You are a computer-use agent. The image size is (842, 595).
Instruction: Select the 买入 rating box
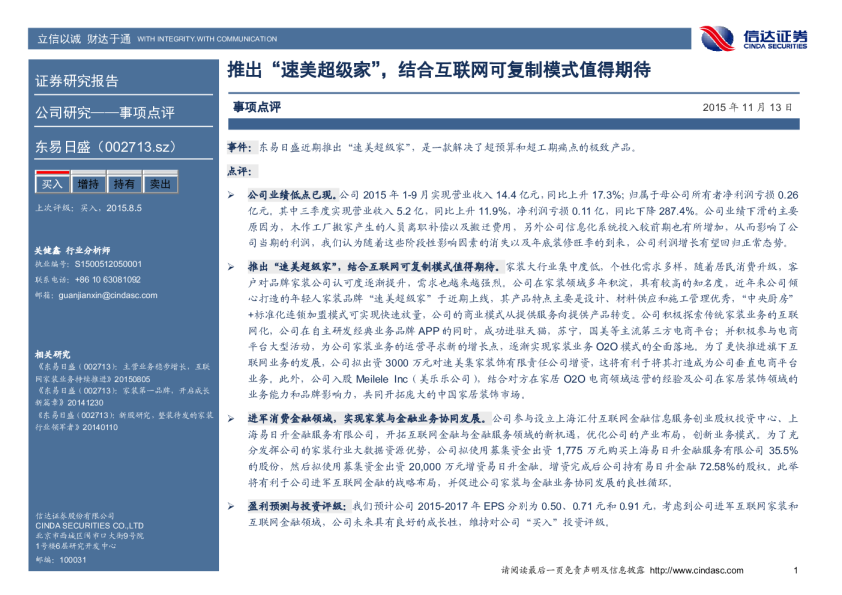51,185
